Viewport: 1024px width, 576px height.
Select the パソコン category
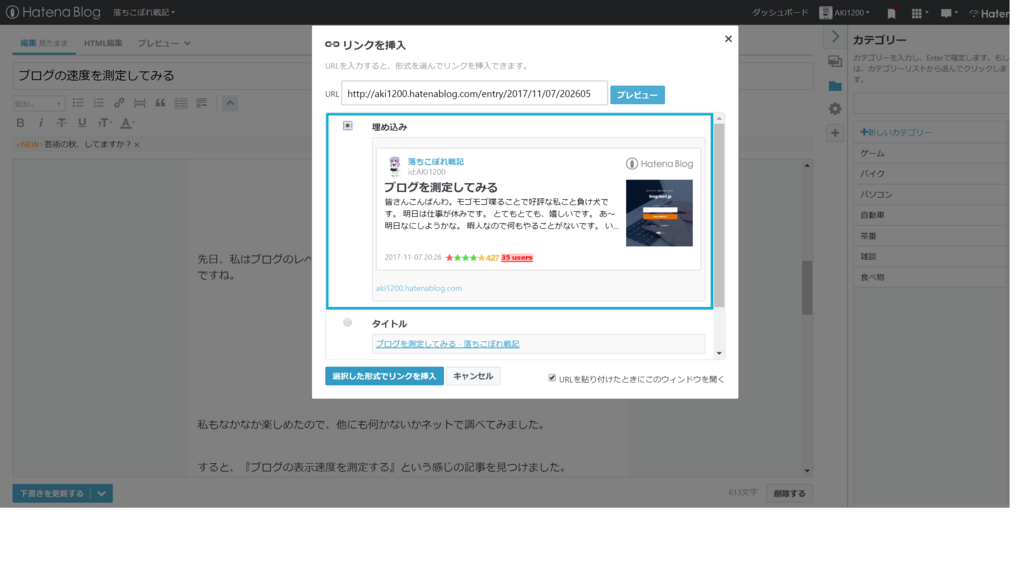[x=931, y=195]
